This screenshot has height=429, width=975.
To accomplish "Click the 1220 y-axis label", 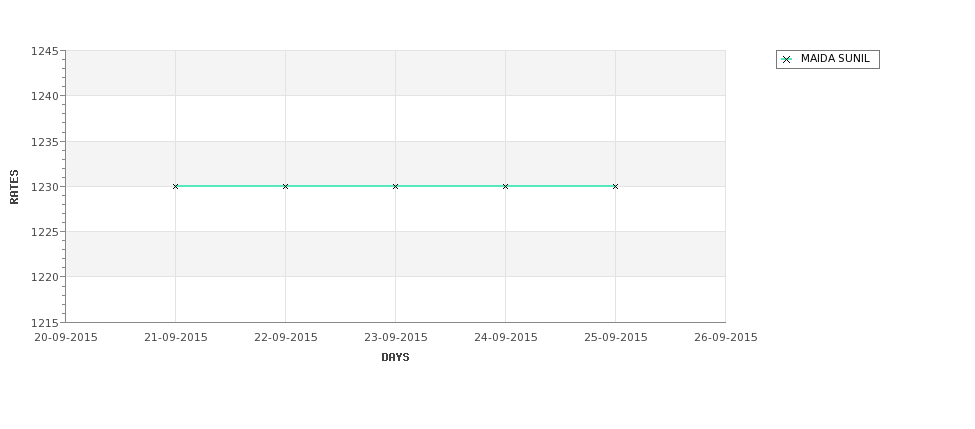I will 45,277.
